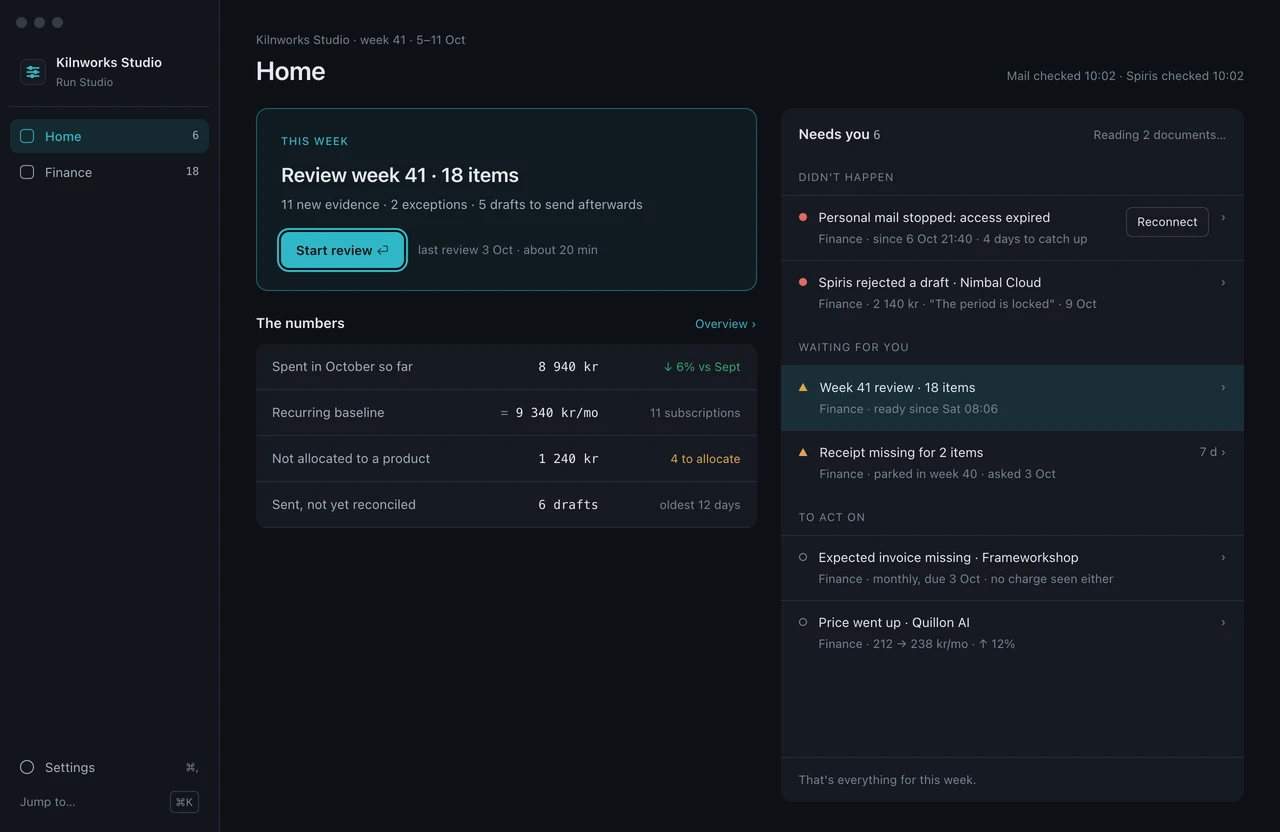The height and width of the screenshot is (832, 1280).
Task: Click the "Mail checked 10:02" status text
Action: [1061, 76]
